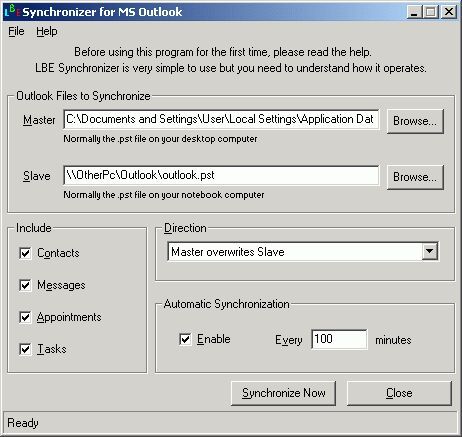Disable the Tasks checkbox
Viewport: 462px width, 437px height.
(x=25, y=349)
